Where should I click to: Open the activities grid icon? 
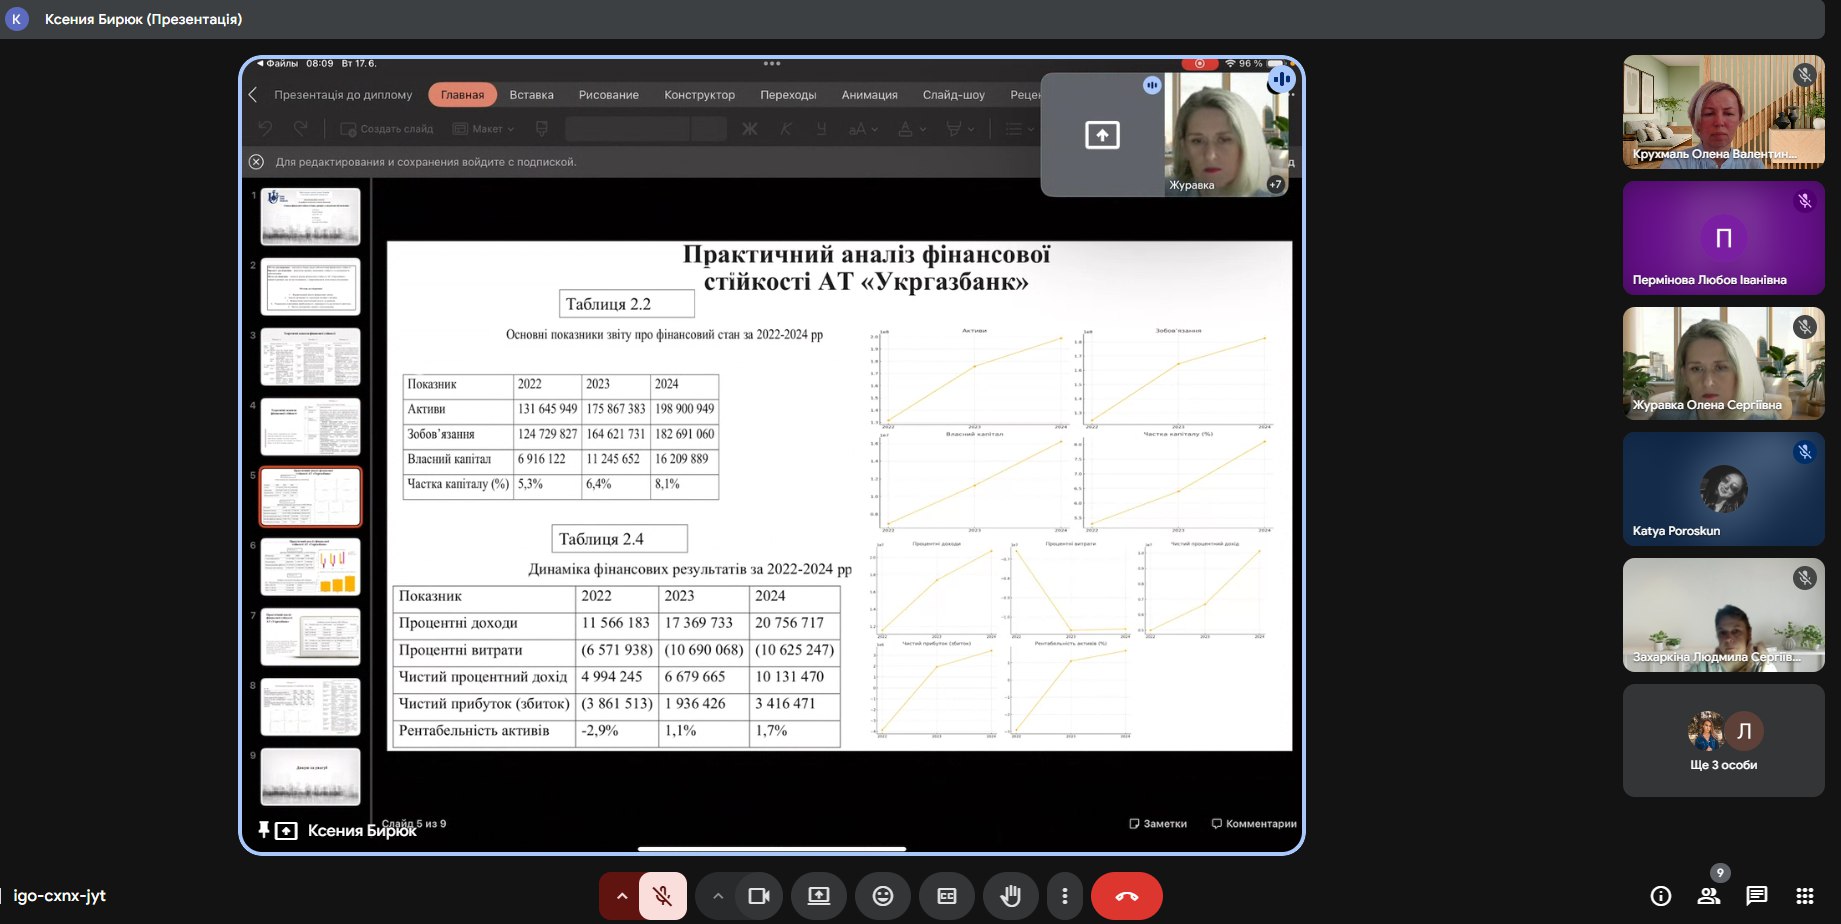tap(1805, 896)
